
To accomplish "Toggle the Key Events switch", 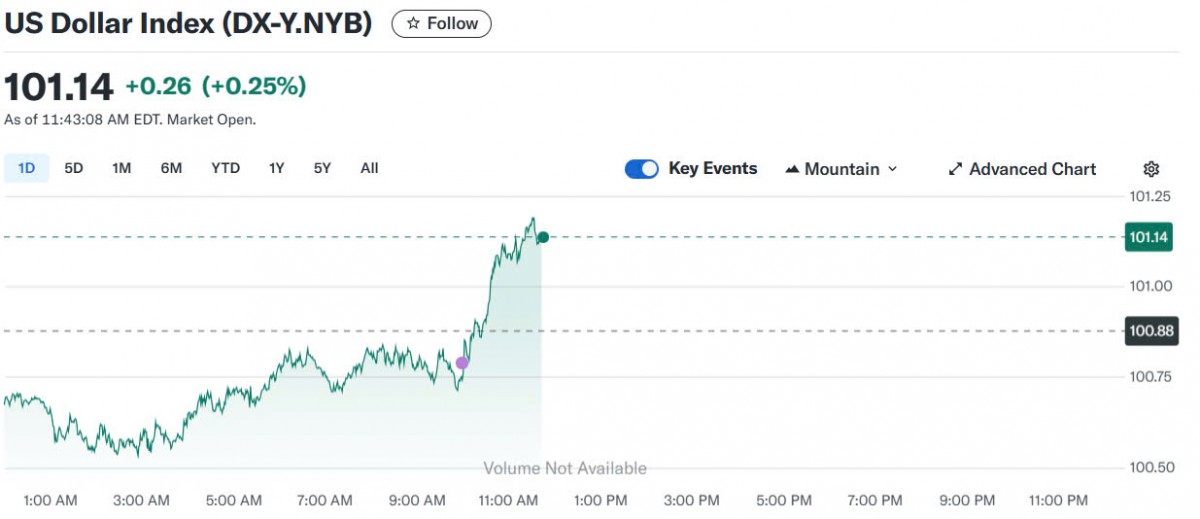I will point(641,169).
